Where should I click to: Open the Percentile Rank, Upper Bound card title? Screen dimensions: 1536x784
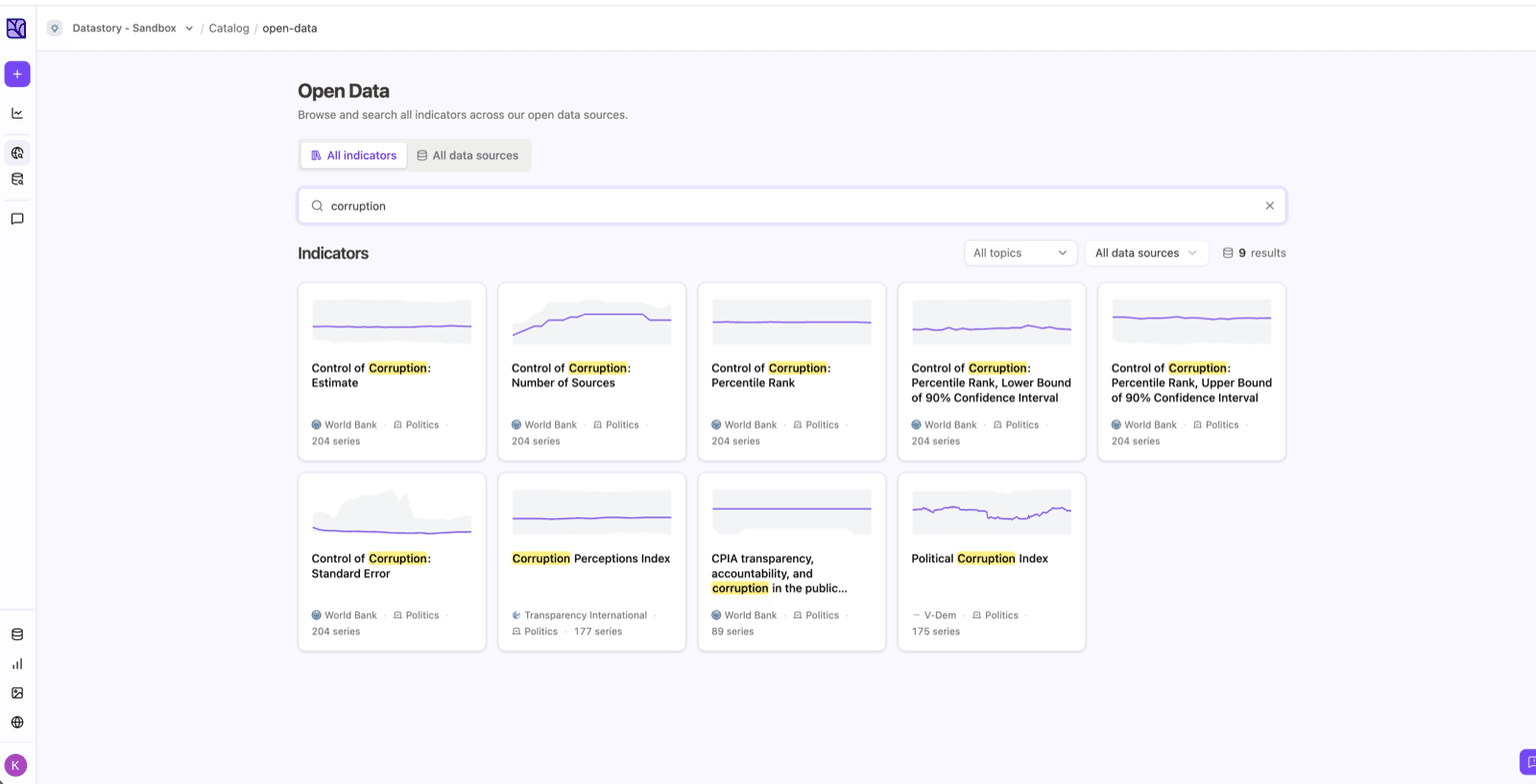click(1191, 383)
